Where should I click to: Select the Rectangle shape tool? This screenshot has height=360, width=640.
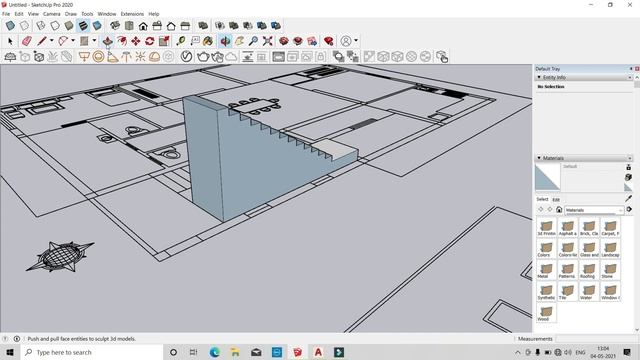coord(84,41)
